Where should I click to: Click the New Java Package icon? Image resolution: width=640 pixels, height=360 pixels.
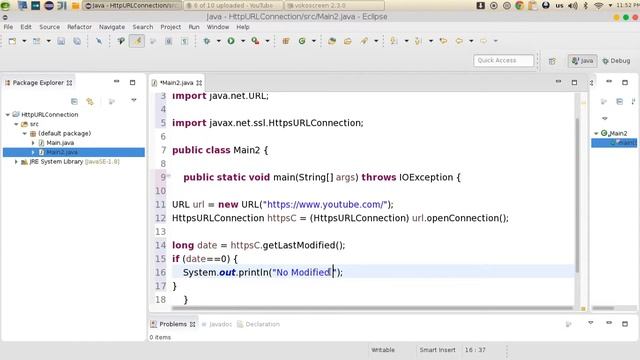coord(286,41)
